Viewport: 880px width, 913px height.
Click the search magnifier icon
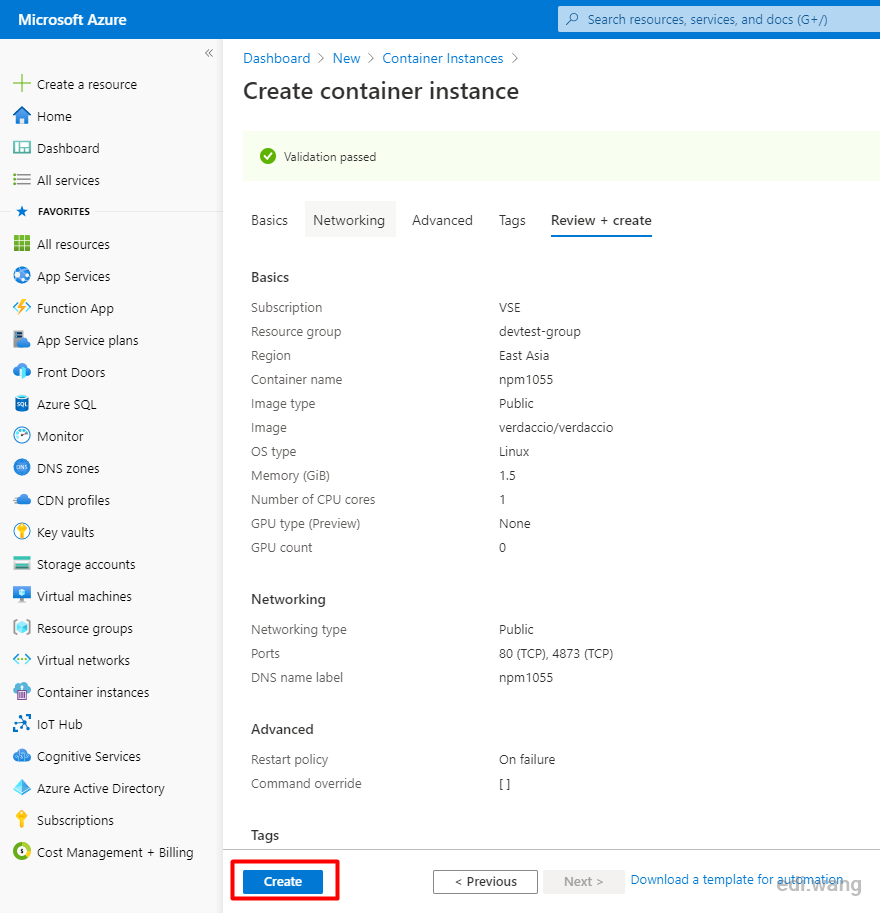point(572,19)
